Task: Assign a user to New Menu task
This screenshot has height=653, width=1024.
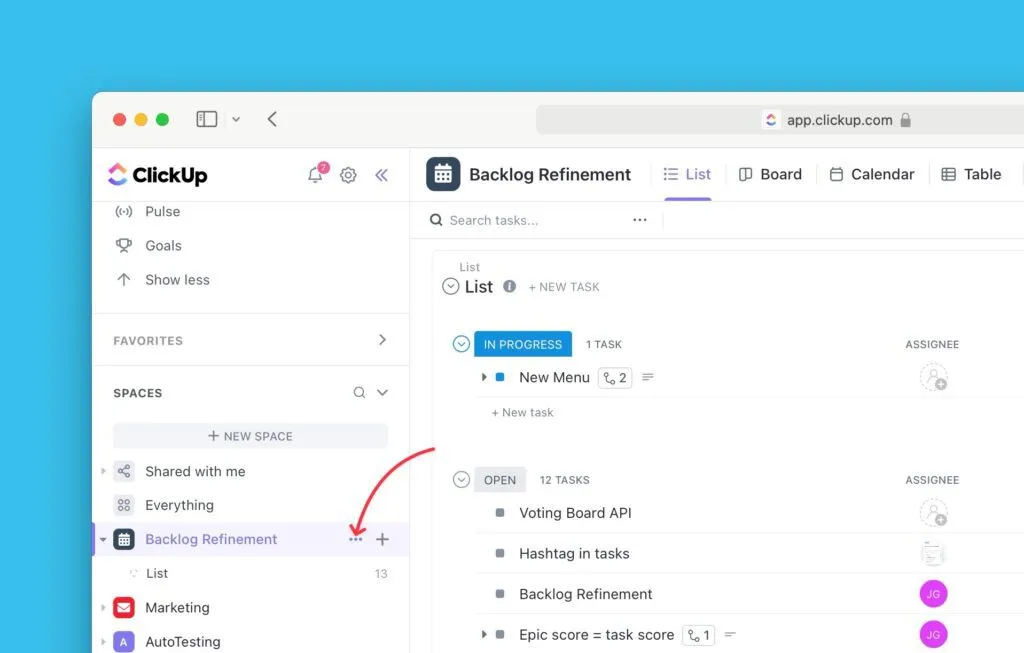Action: (933, 377)
